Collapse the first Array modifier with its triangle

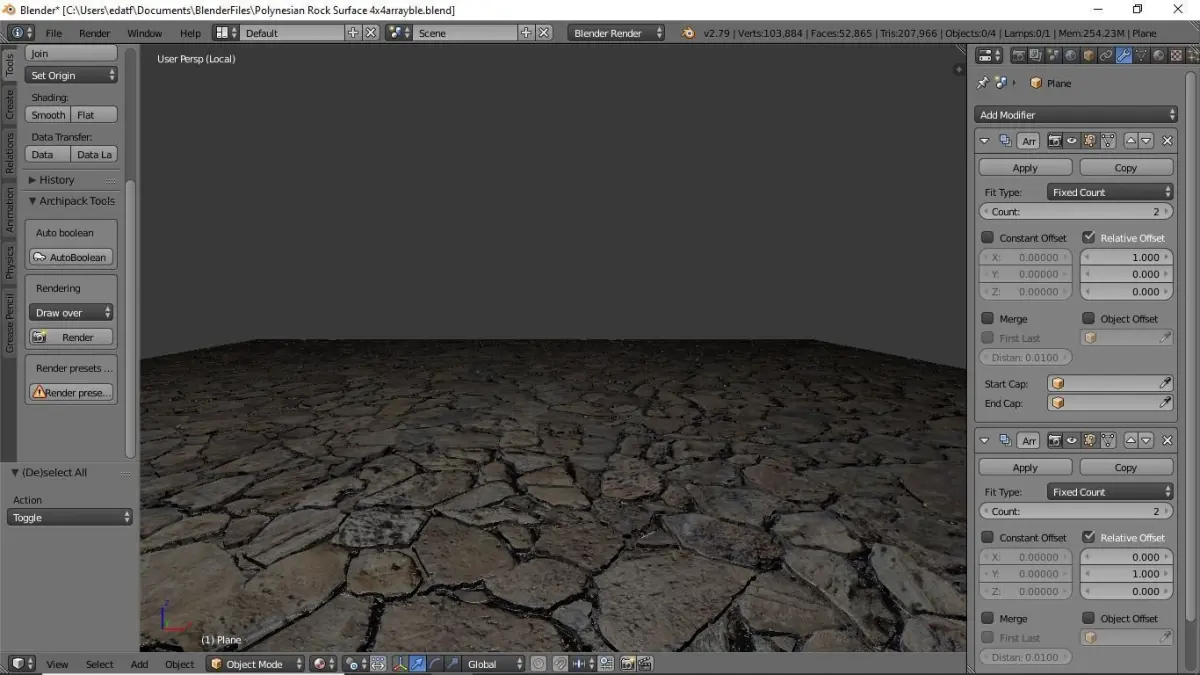coord(985,141)
